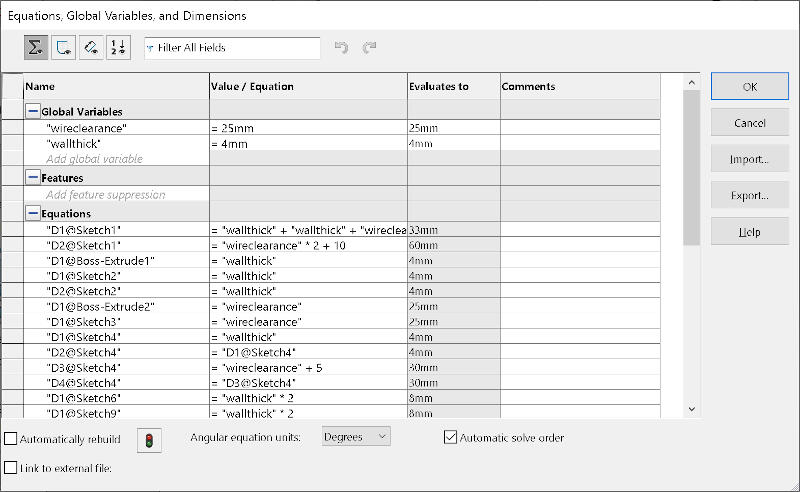Click the Value / Equation column header

click(308, 86)
